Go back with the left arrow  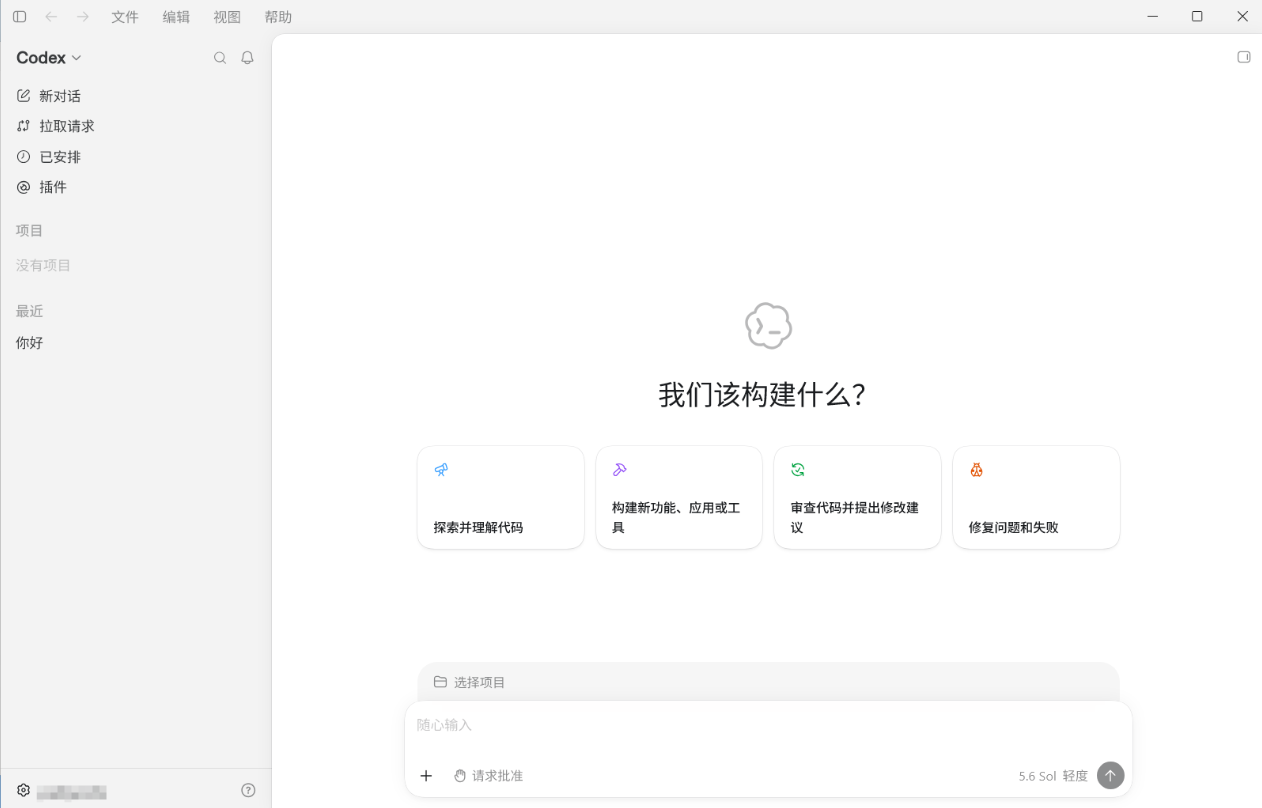click(x=51, y=17)
